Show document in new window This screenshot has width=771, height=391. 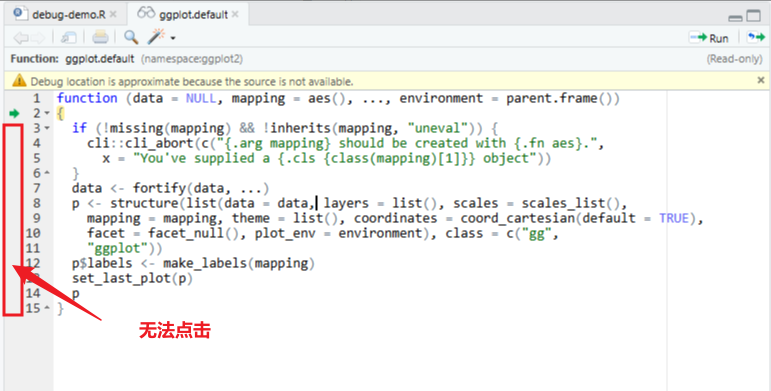tap(68, 37)
